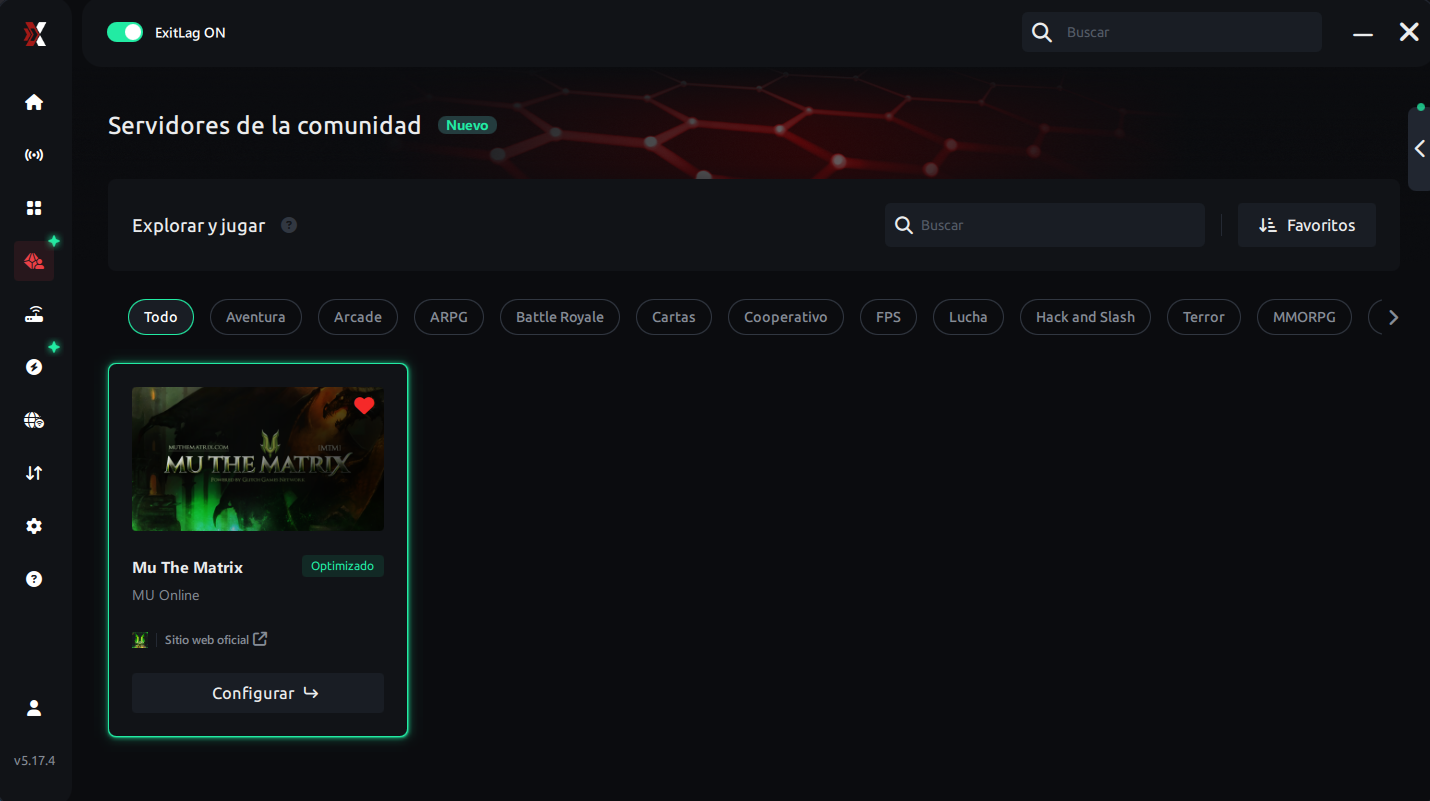Screen dimensions: 1430x801
Task: Filter by ARPG category
Action: click(x=449, y=317)
